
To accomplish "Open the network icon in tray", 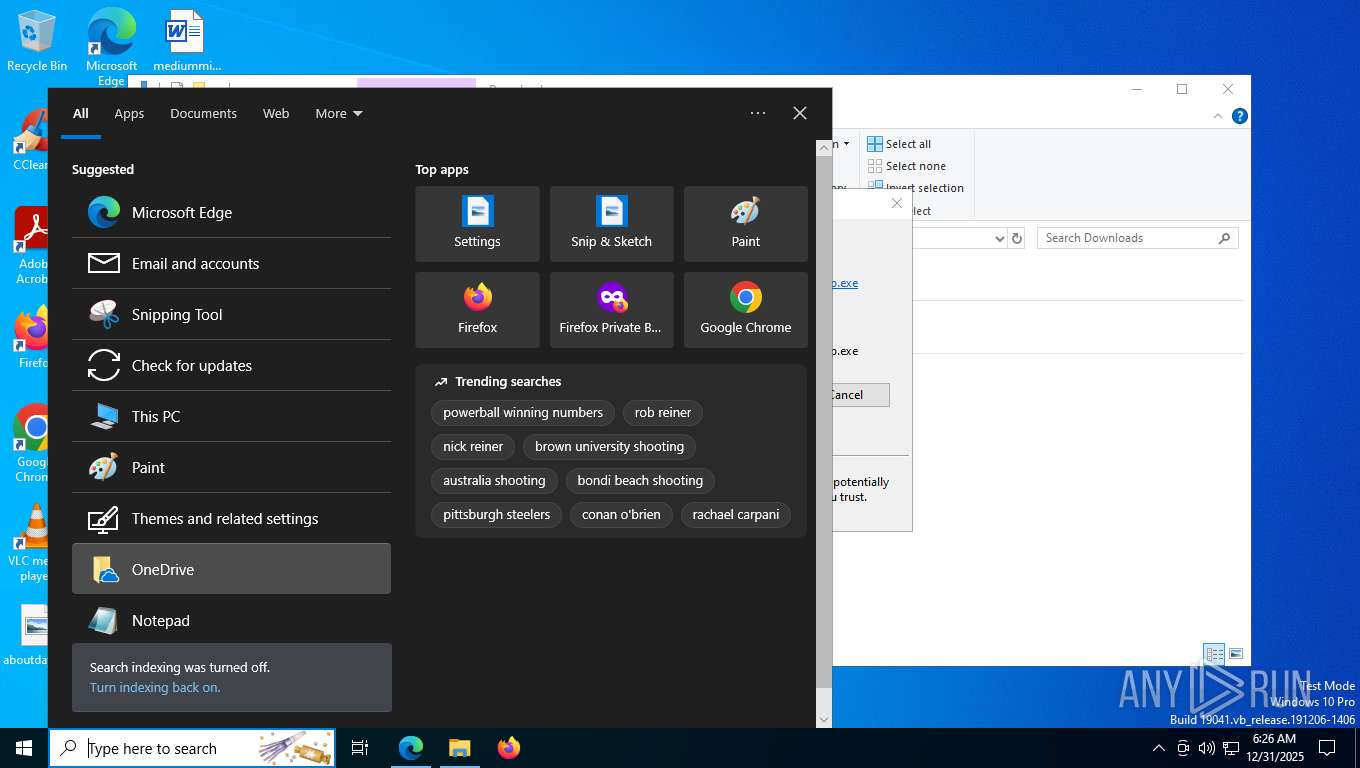I will pos(1231,748).
